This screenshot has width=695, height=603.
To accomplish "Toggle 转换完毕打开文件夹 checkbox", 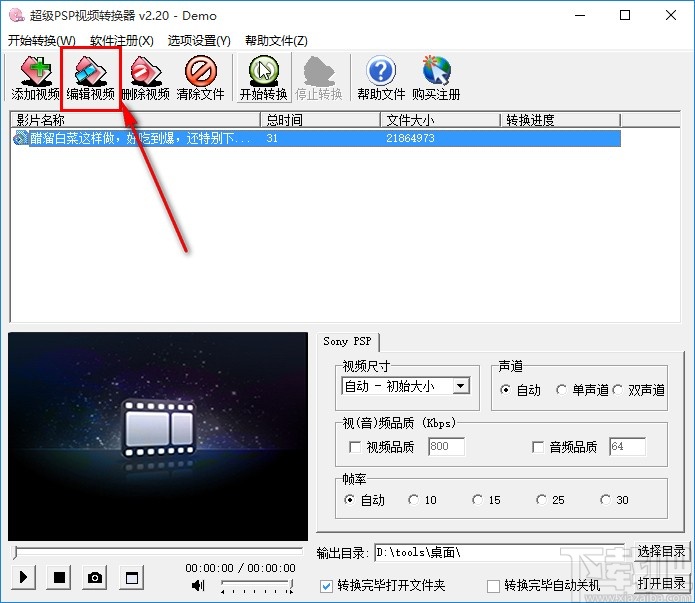I will (x=326, y=586).
